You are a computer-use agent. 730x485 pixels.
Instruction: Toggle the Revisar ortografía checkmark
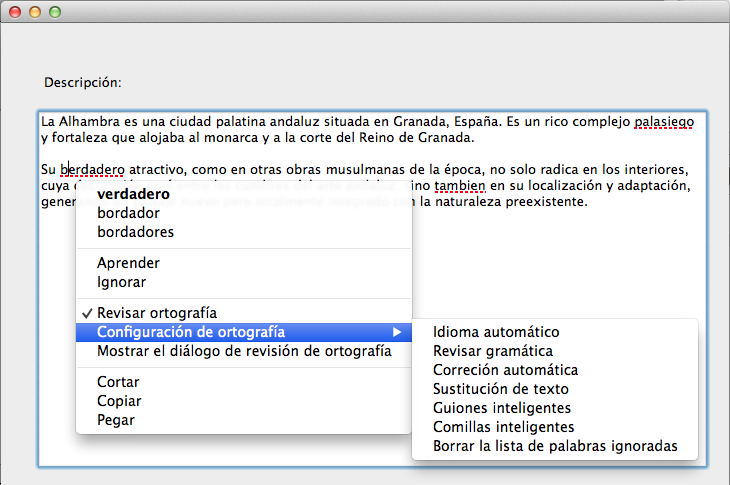click(x=157, y=313)
